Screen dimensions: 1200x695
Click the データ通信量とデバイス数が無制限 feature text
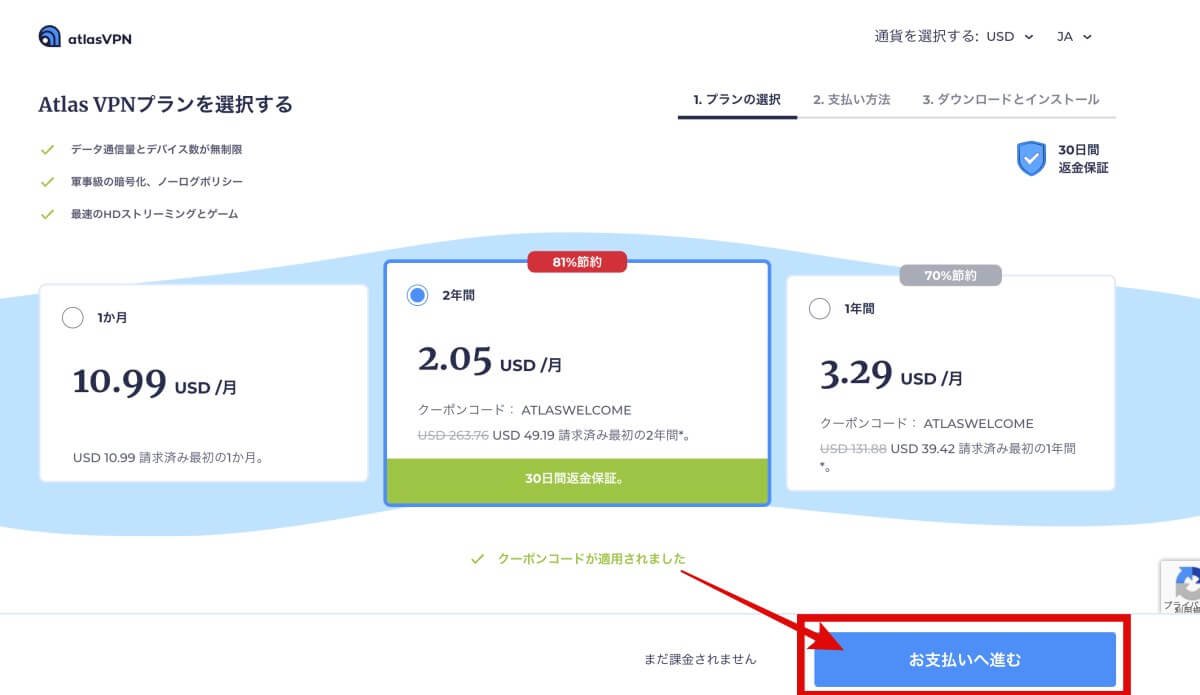coord(156,150)
